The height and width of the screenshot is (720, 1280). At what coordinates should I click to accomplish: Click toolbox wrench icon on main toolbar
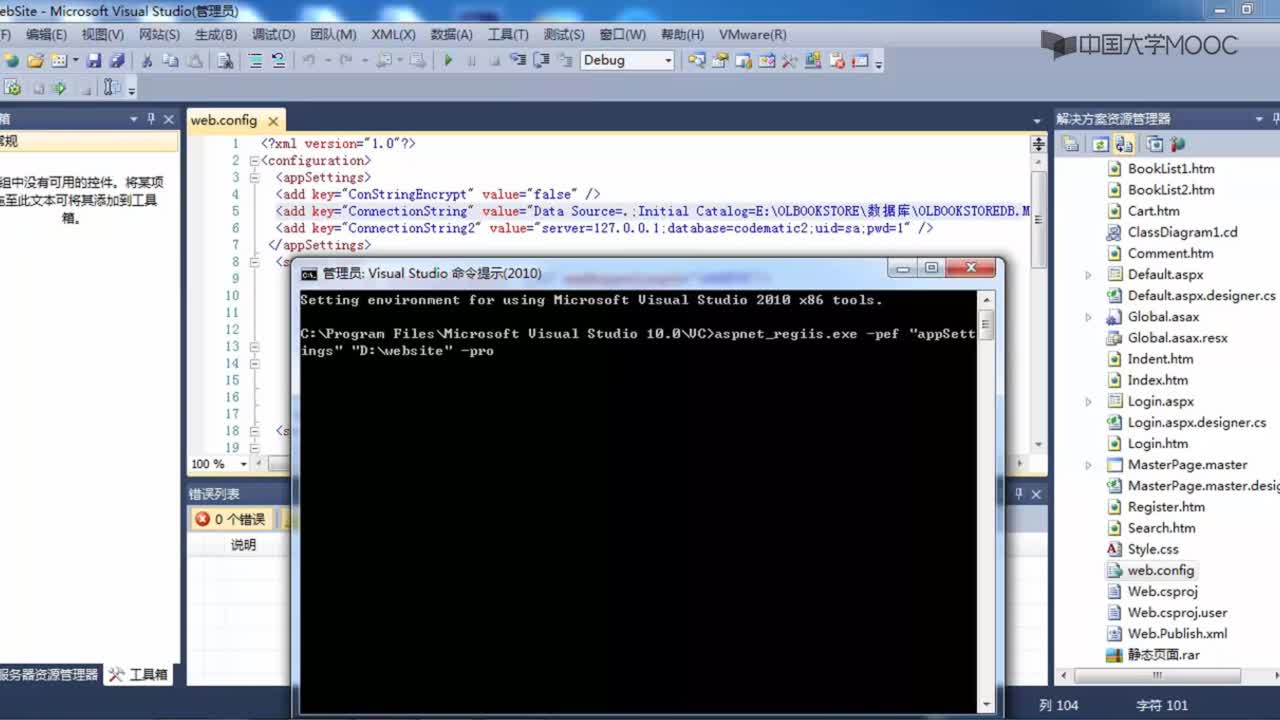[789, 61]
